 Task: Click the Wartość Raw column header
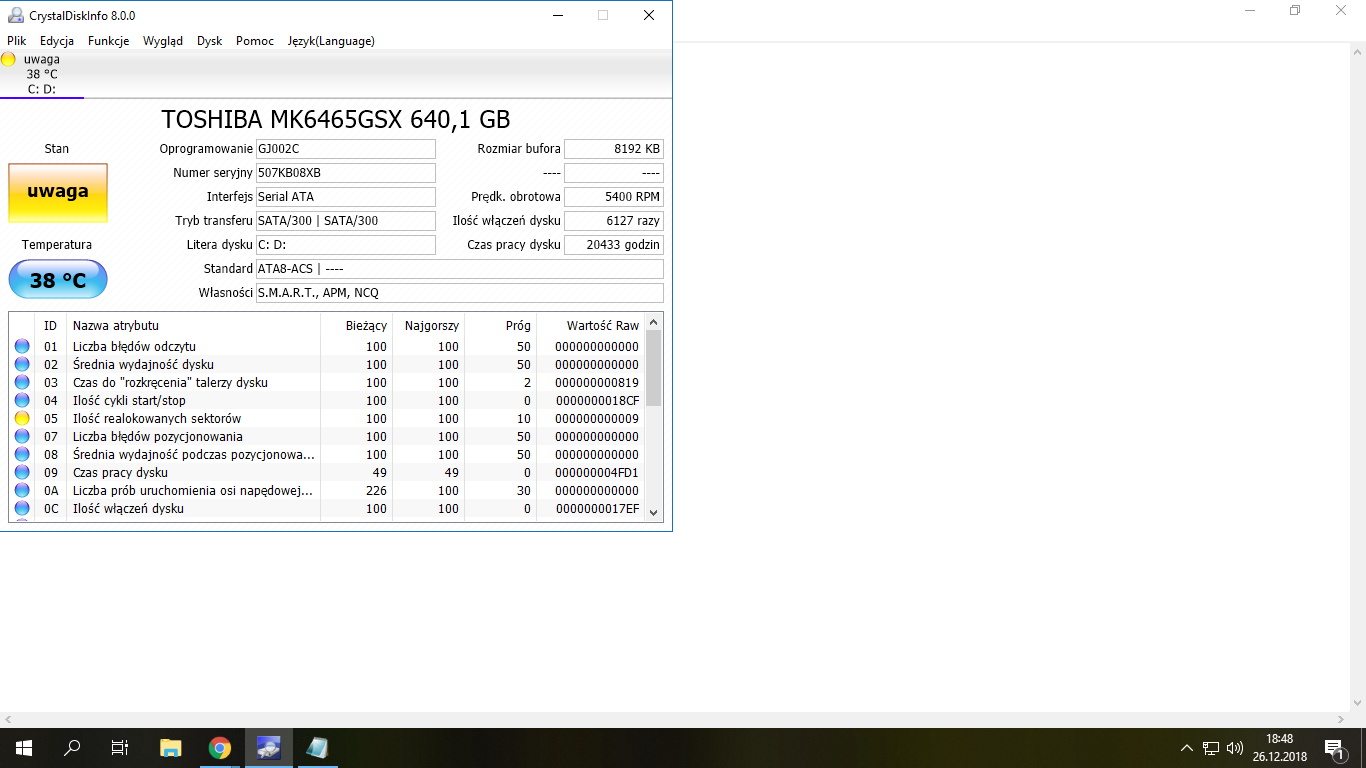click(x=590, y=325)
